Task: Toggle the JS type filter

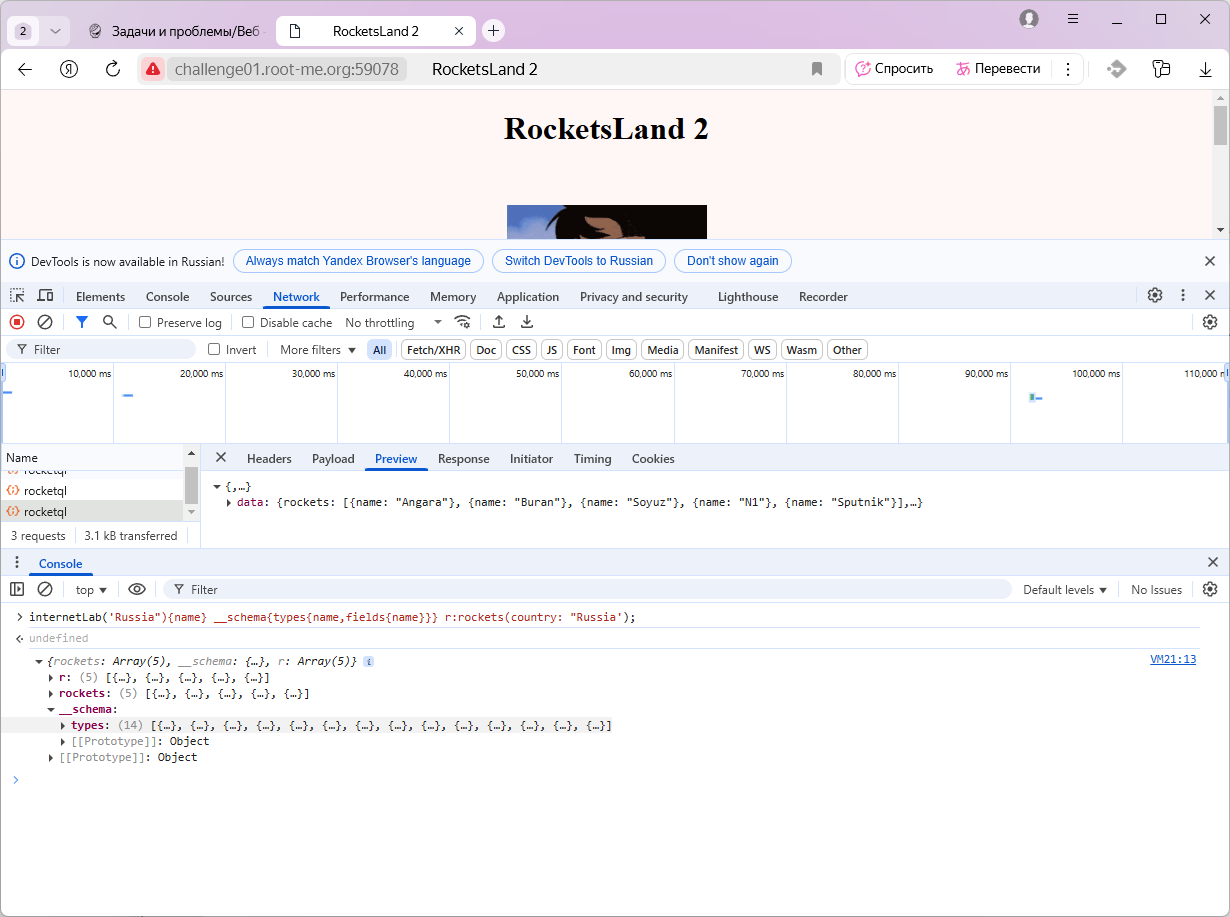Action: pos(552,350)
